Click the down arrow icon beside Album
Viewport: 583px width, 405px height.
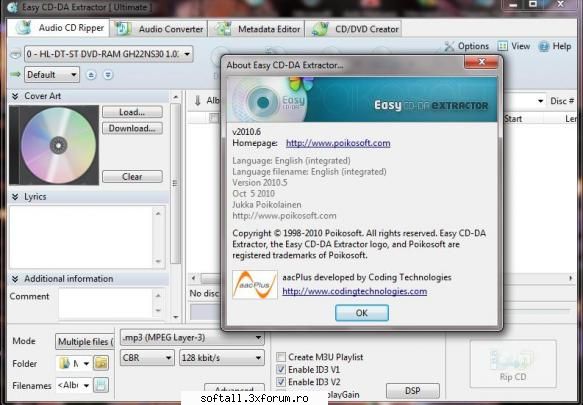pos(198,100)
